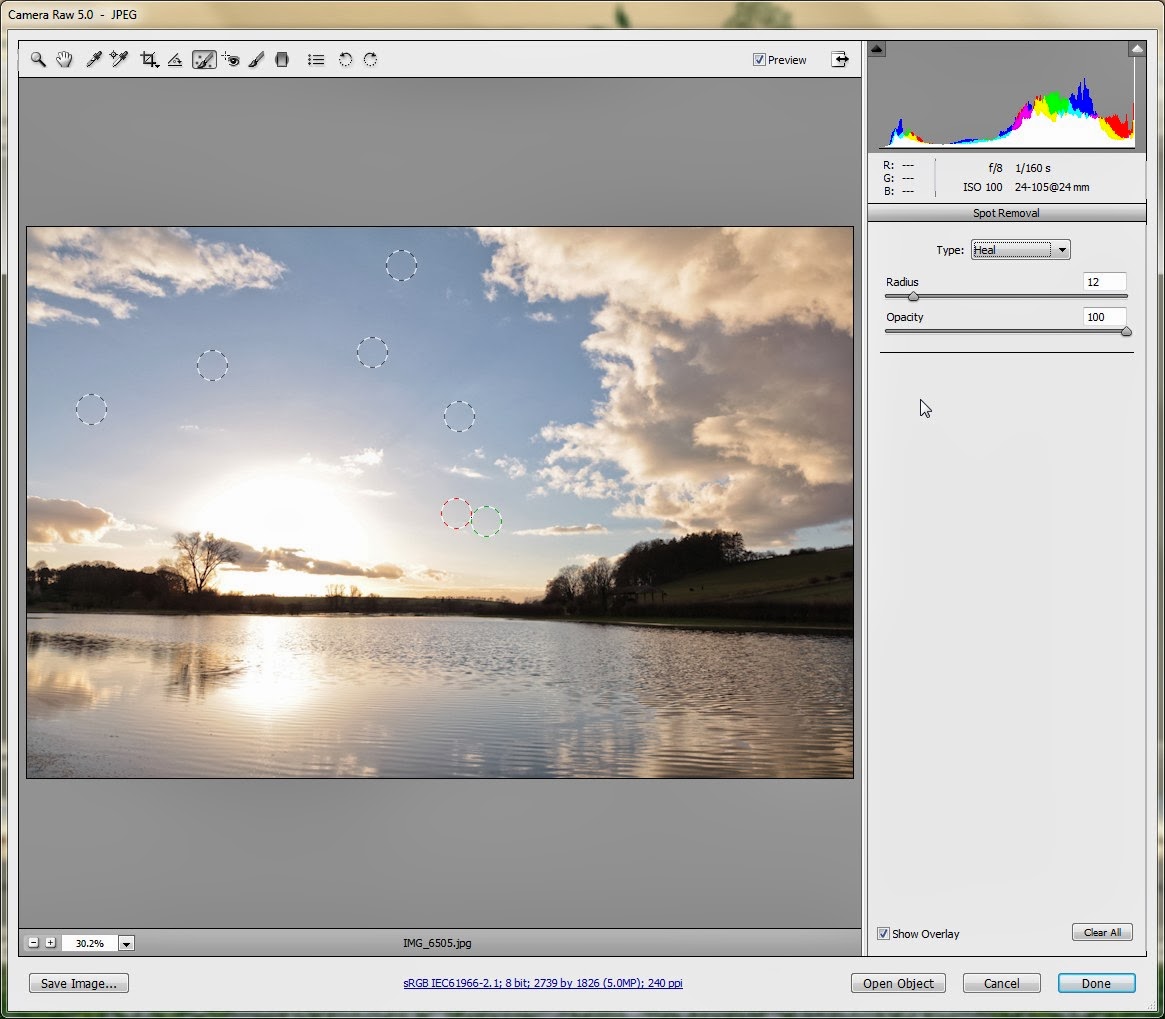
Task: Click zoom in plus button
Action: point(51,942)
